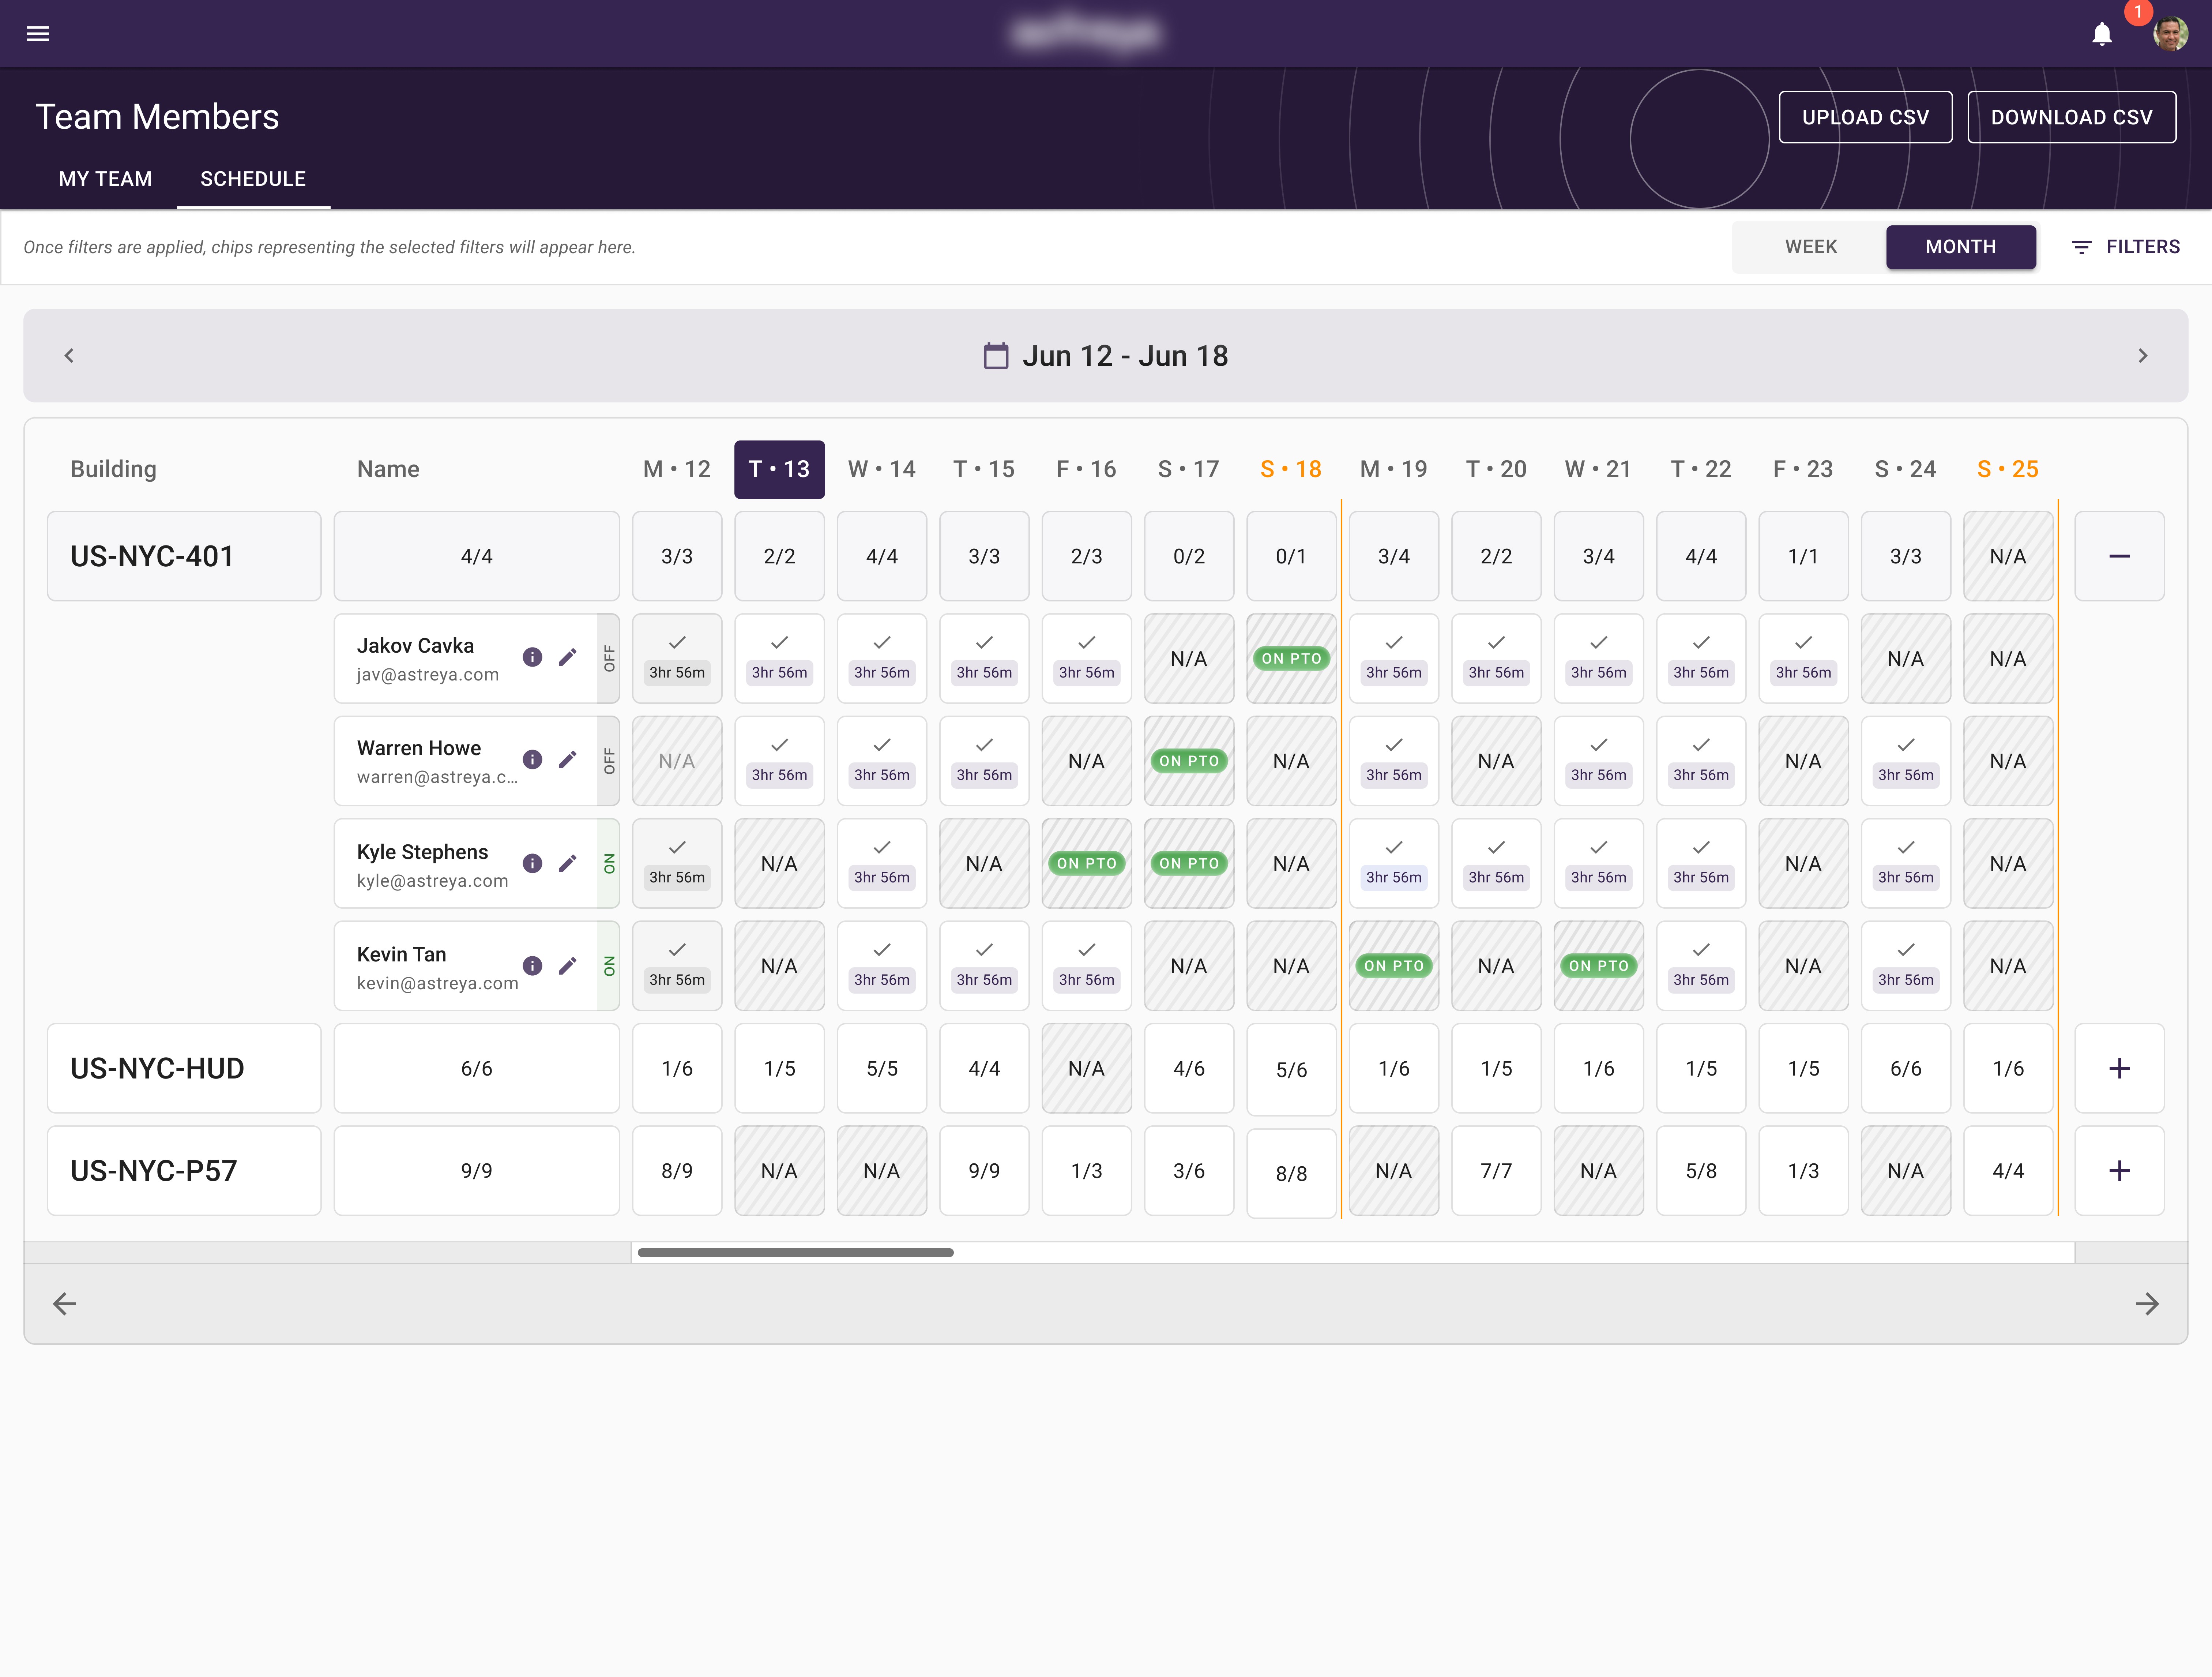Toggle Kyle Stephens' ON status
Viewport: 2212px width, 1677px height.
pyautogui.click(x=609, y=863)
